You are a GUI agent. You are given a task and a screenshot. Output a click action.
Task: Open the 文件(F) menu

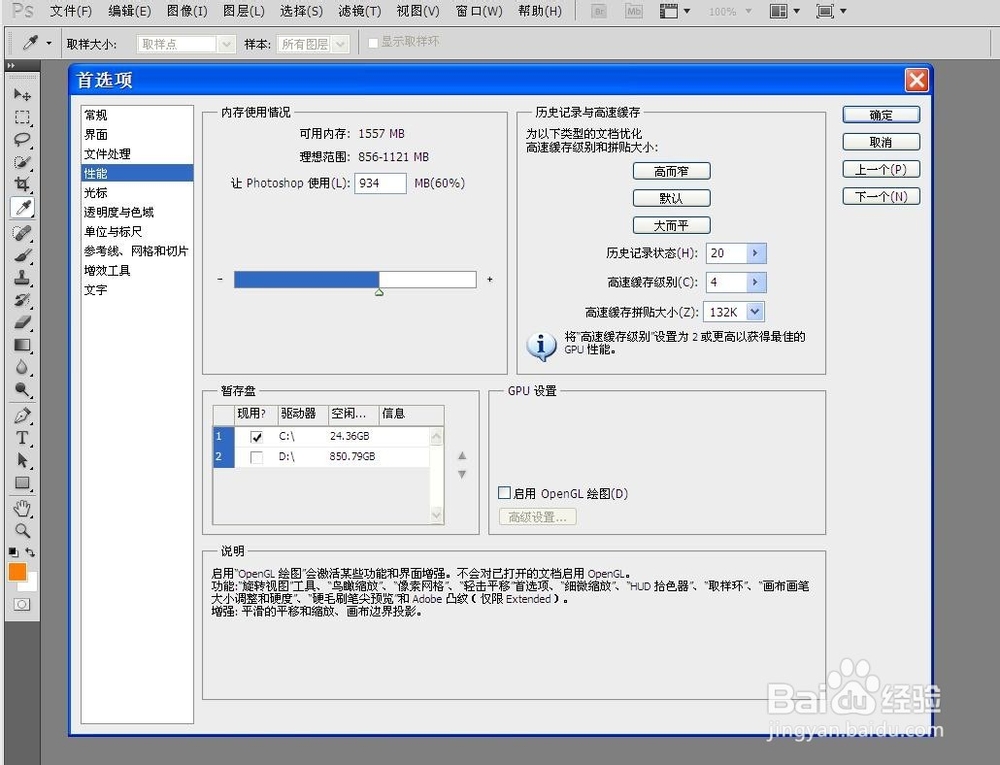[71, 11]
